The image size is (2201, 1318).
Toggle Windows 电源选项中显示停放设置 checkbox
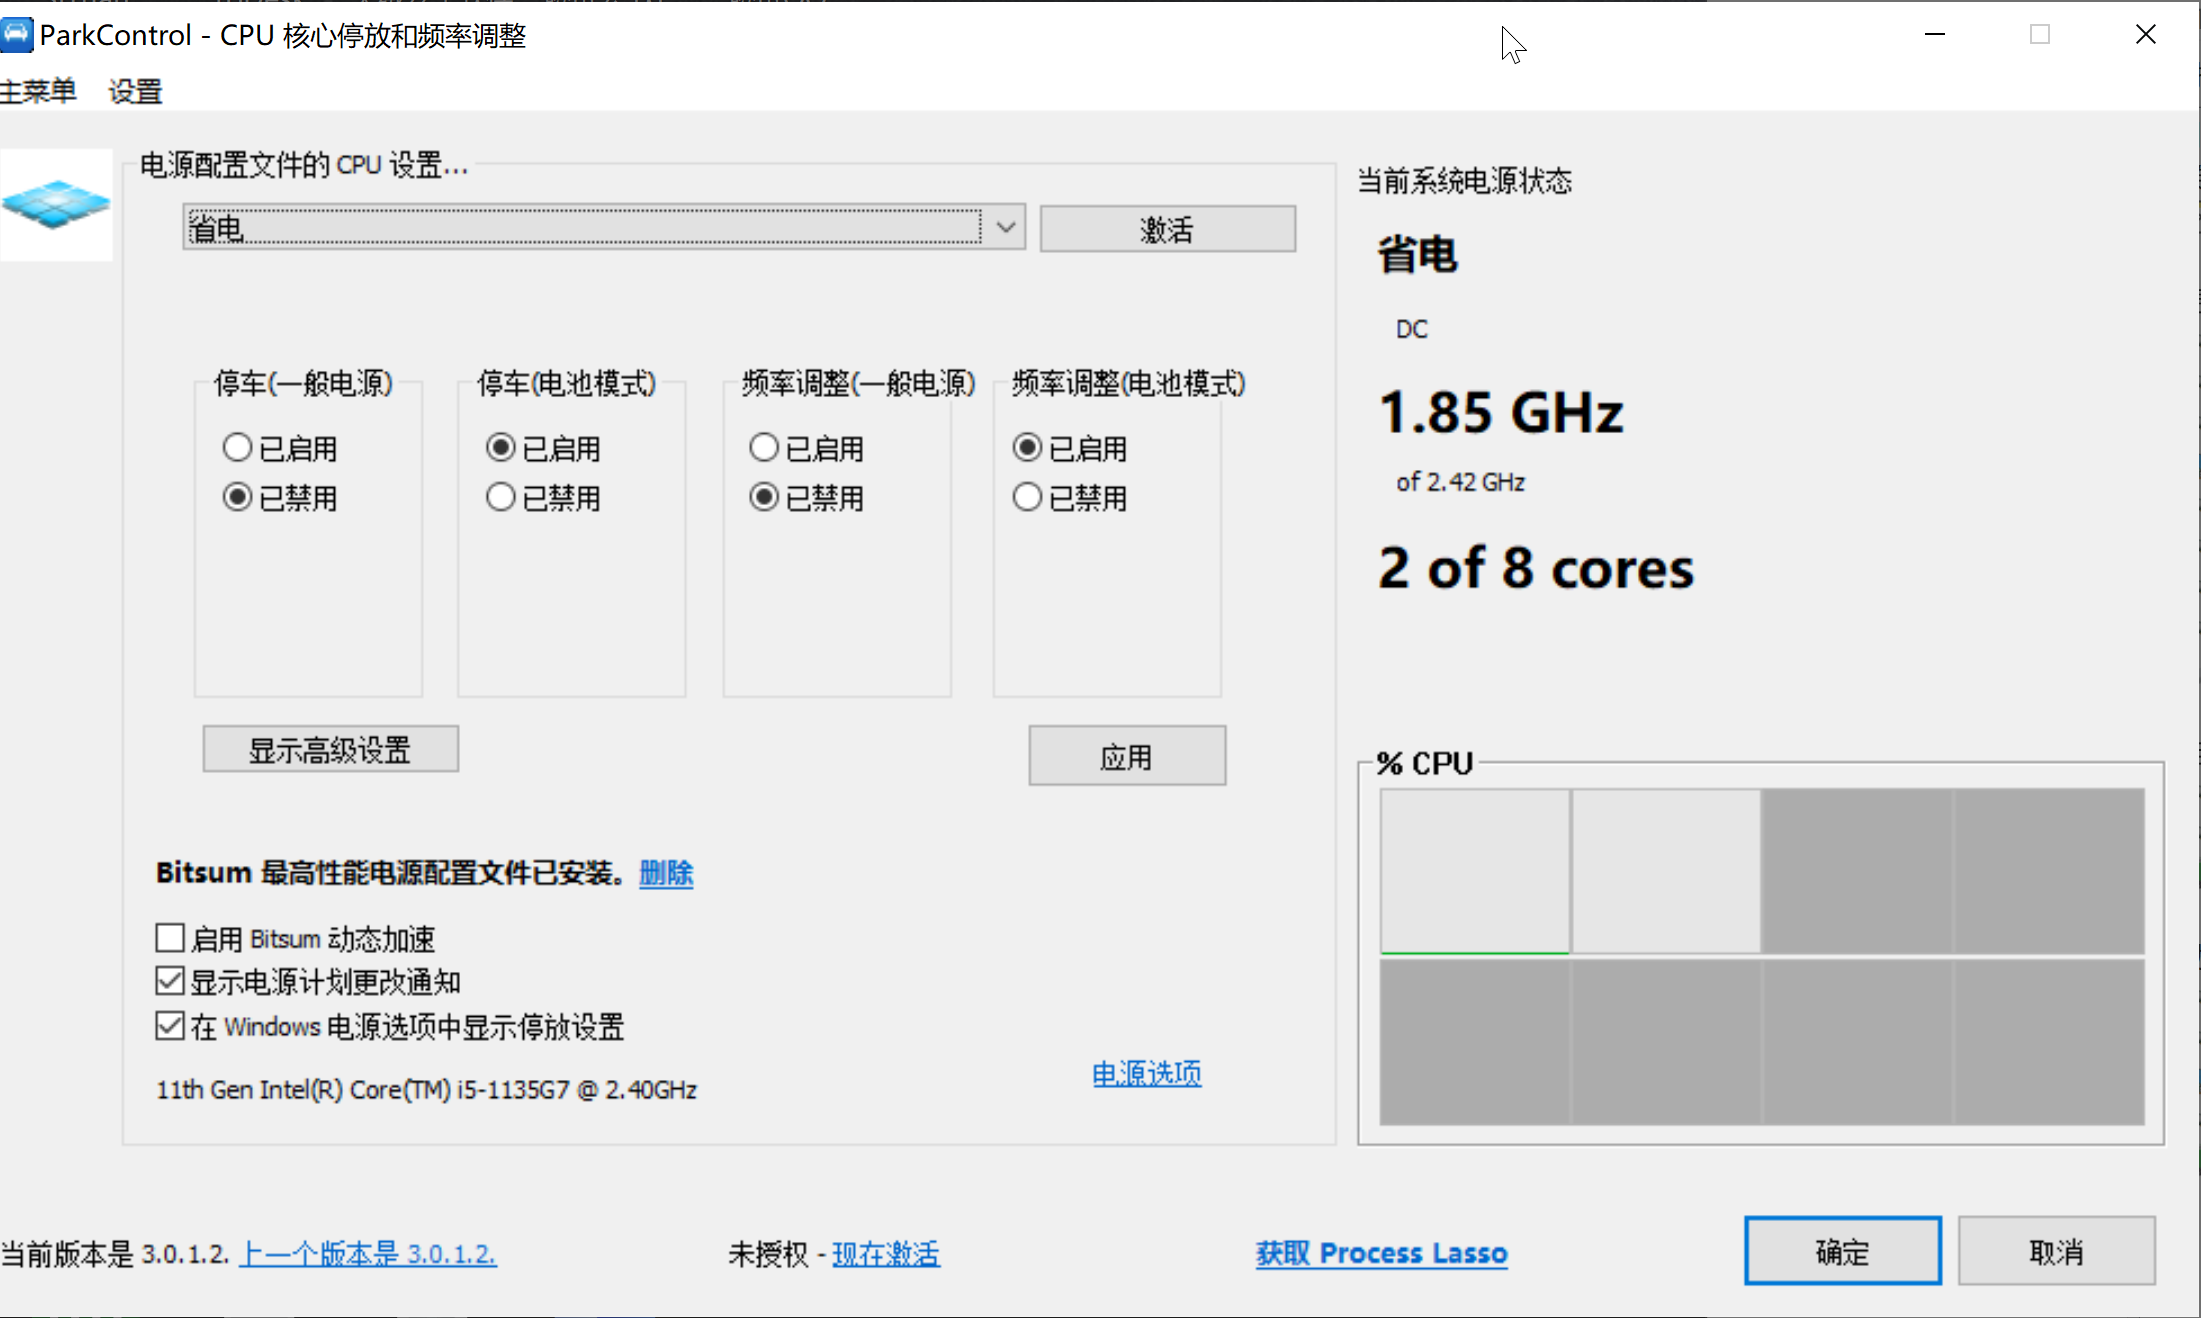click(170, 1026)
